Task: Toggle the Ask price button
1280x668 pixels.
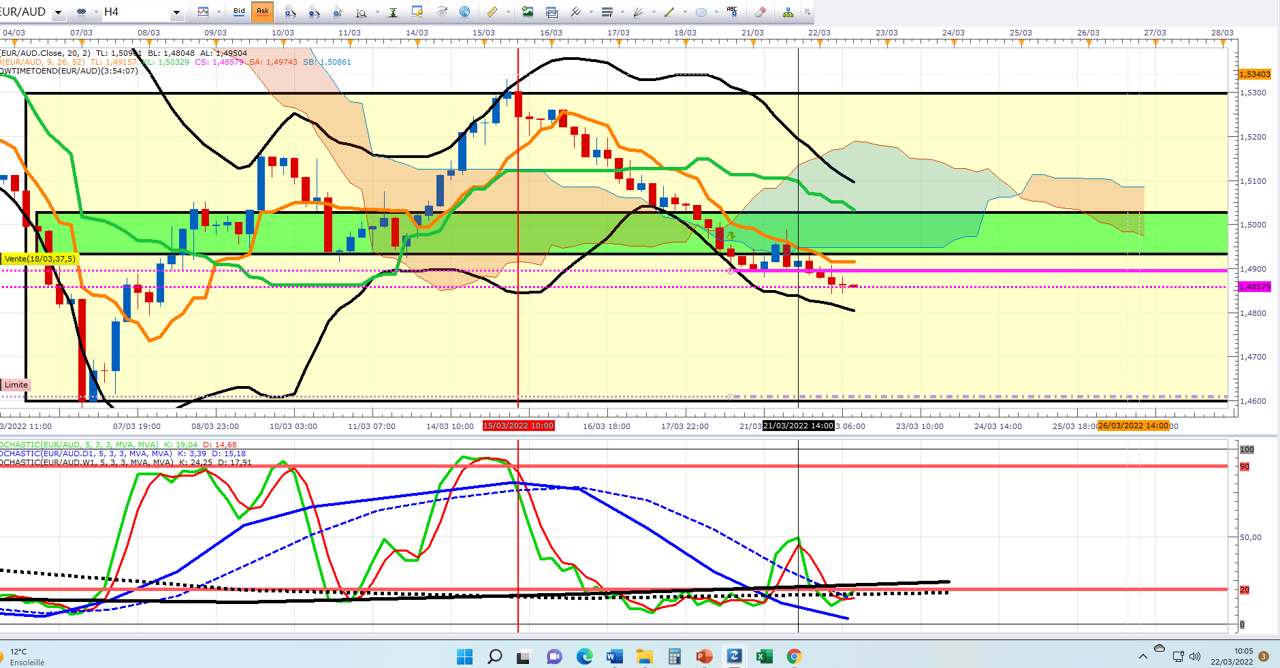Action: click(x=262, y=12)
